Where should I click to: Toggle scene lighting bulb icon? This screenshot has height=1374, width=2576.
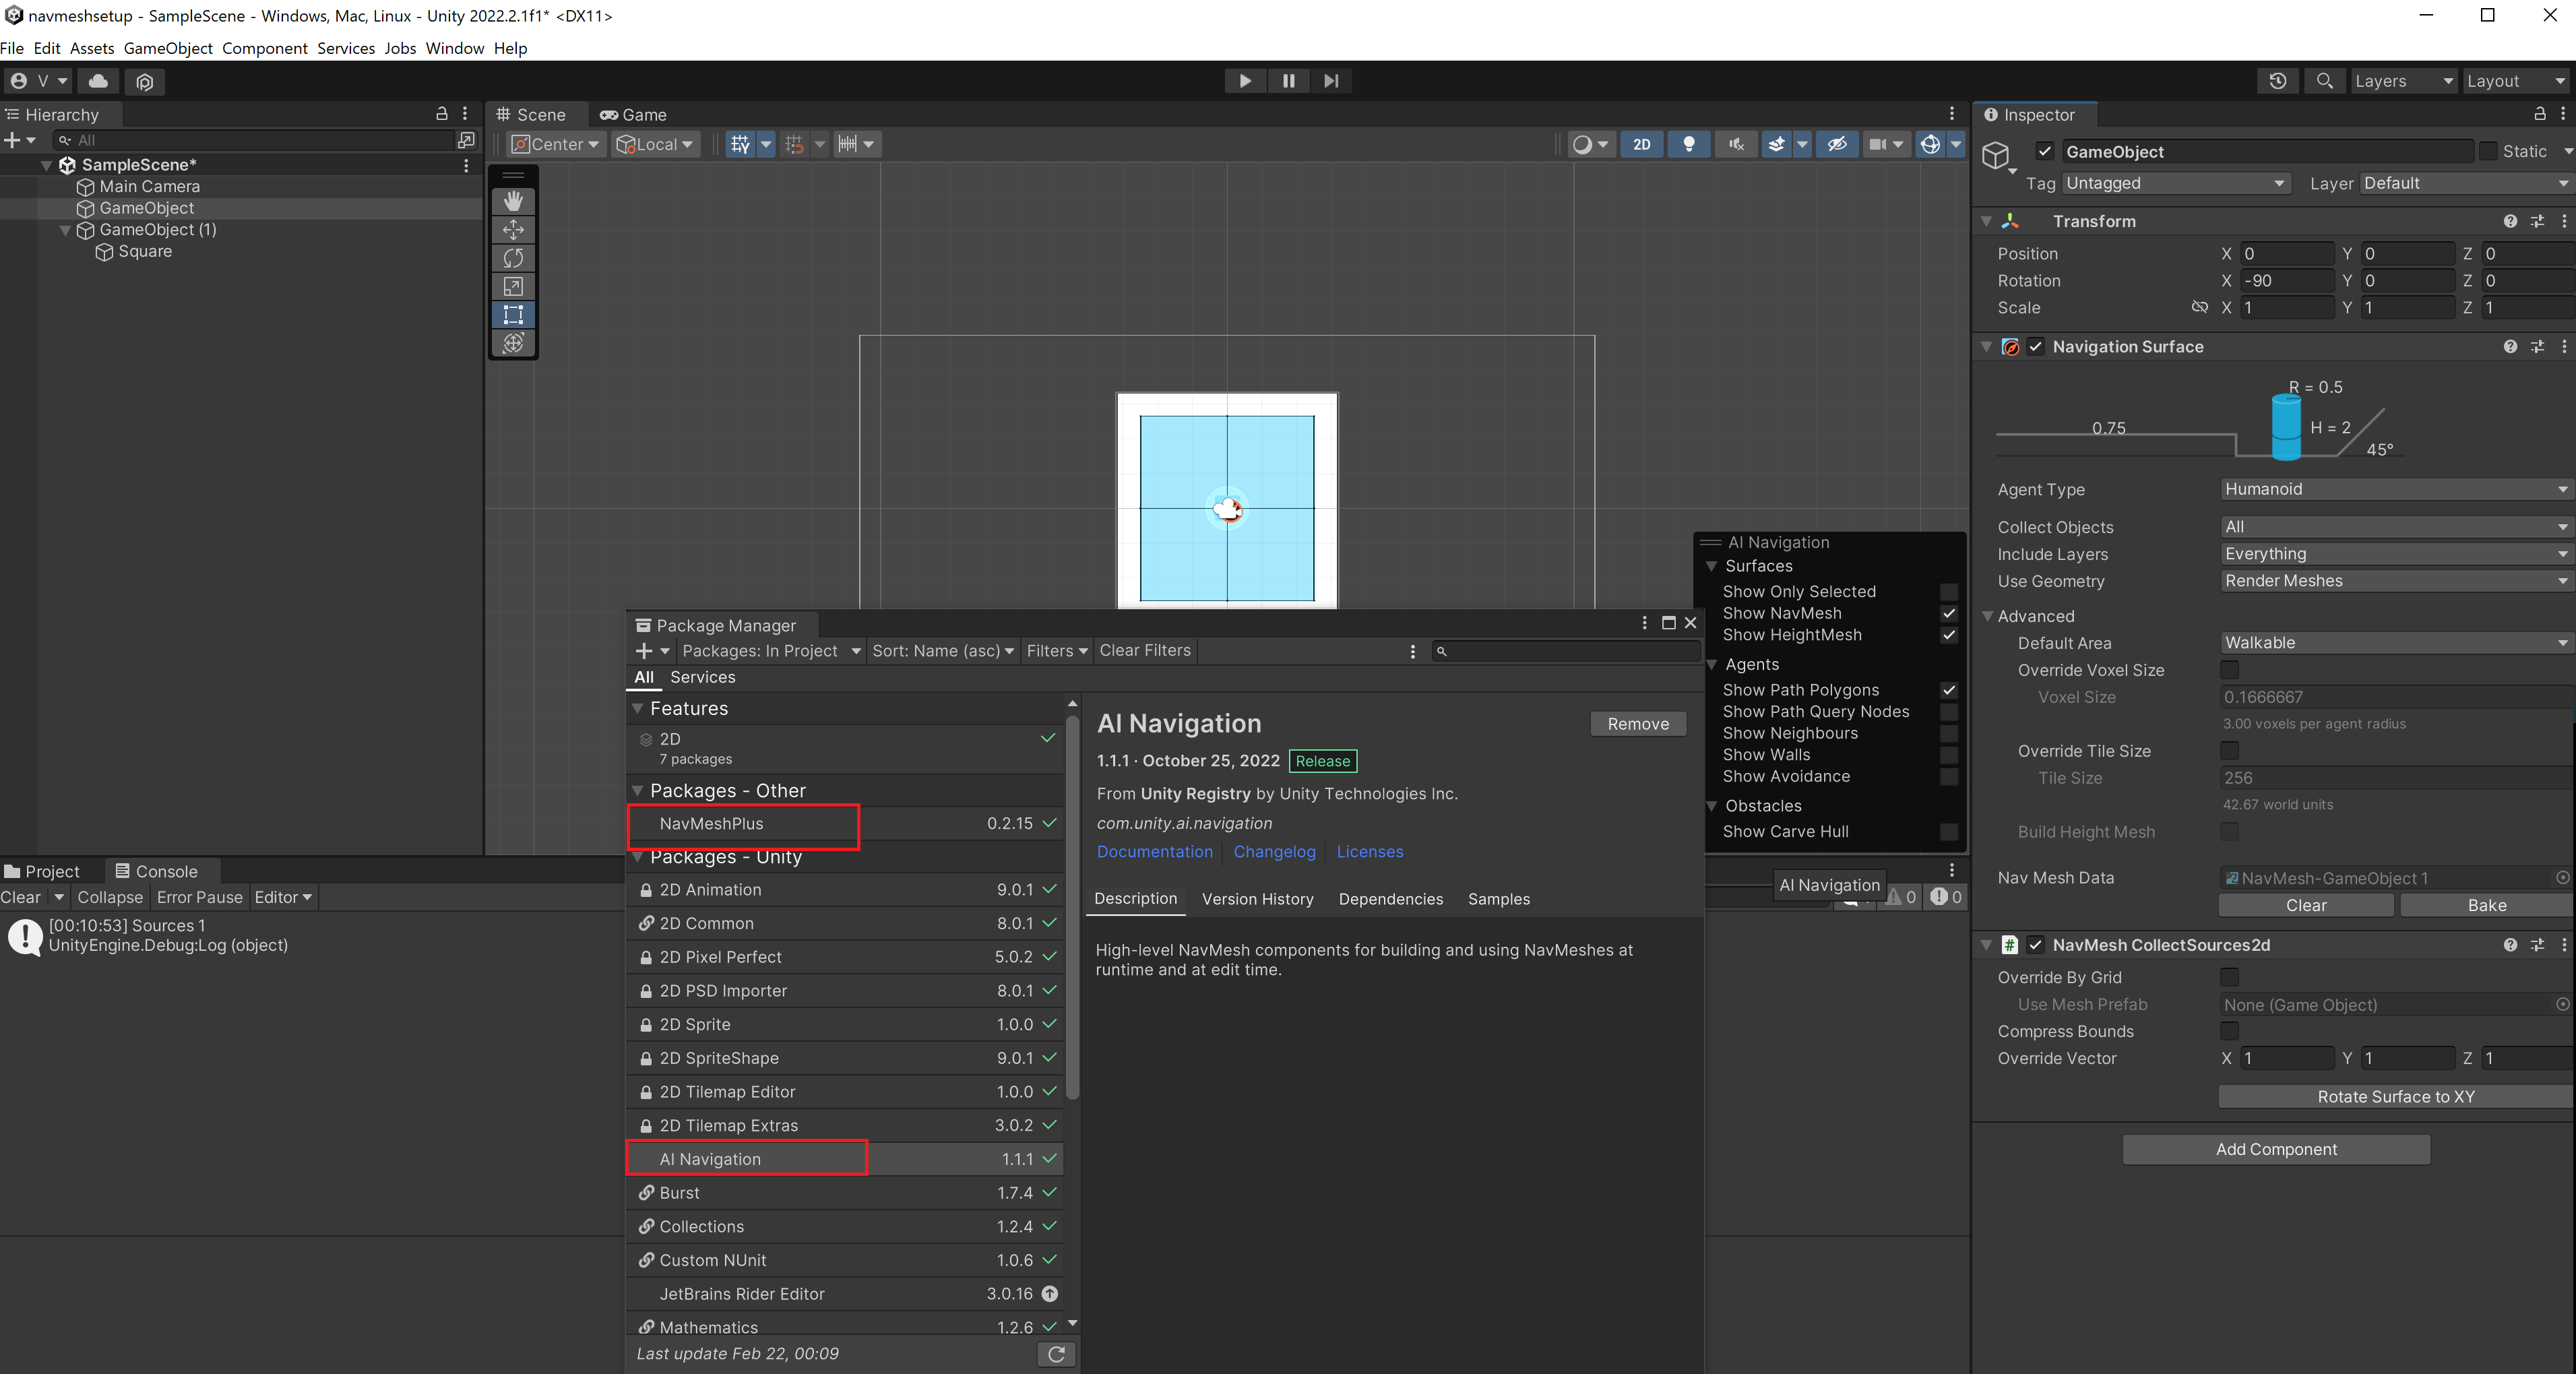(1689, 144)
